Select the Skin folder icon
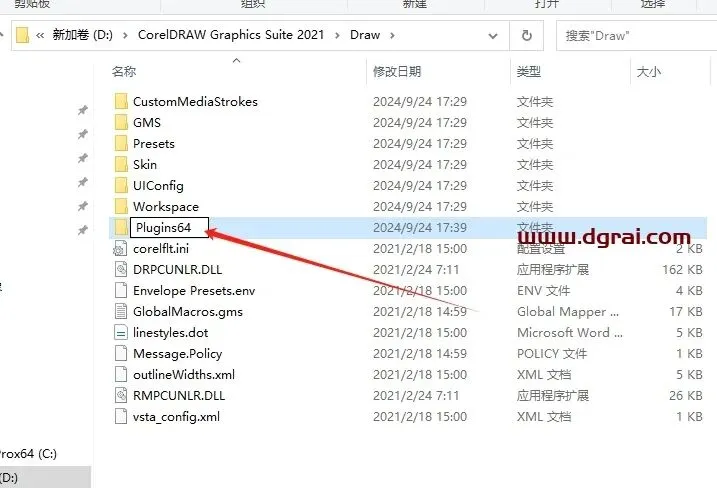The height and width of the screenshot is (488, 717). [x=121, y=165]
